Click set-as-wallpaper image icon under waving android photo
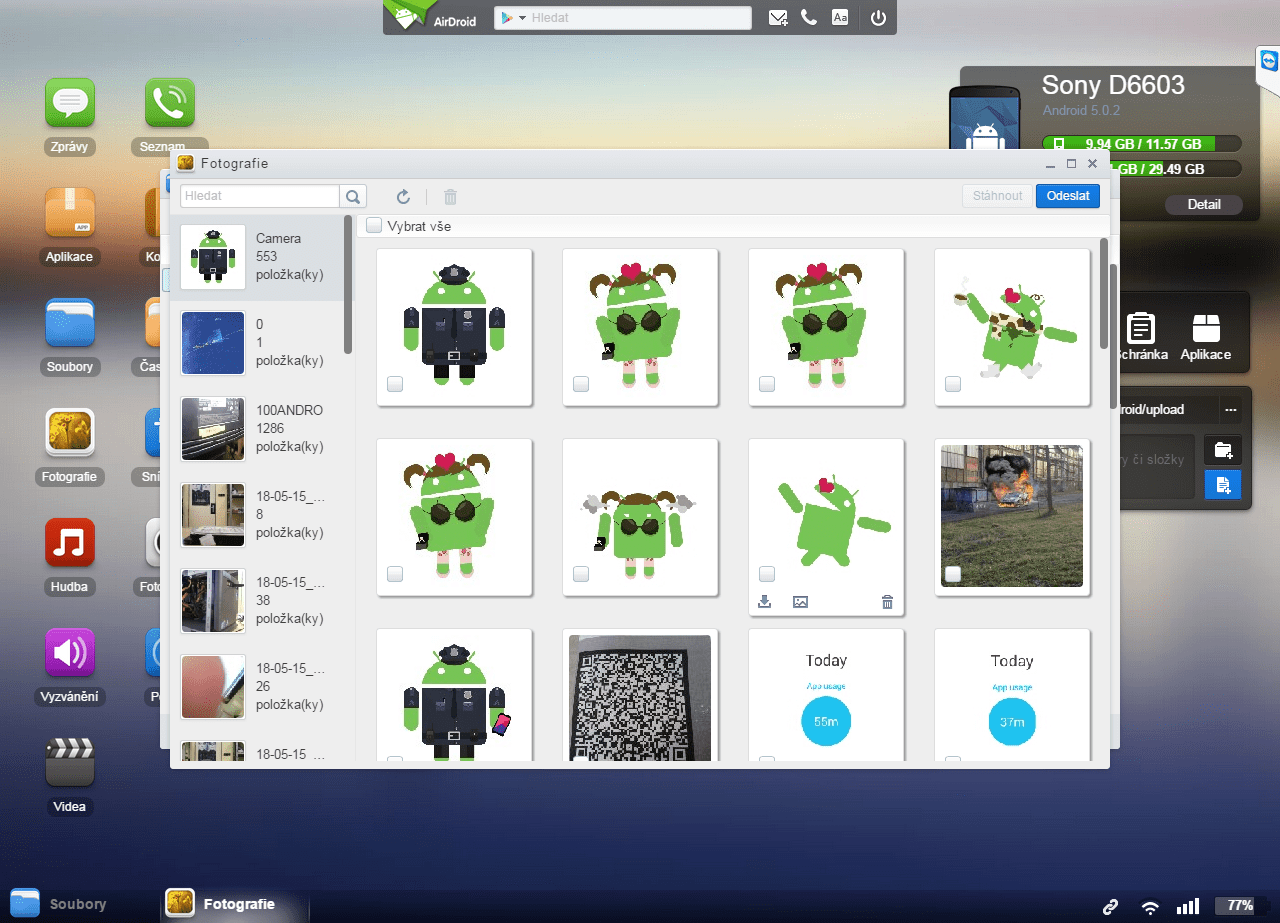 tap(800, 602)
